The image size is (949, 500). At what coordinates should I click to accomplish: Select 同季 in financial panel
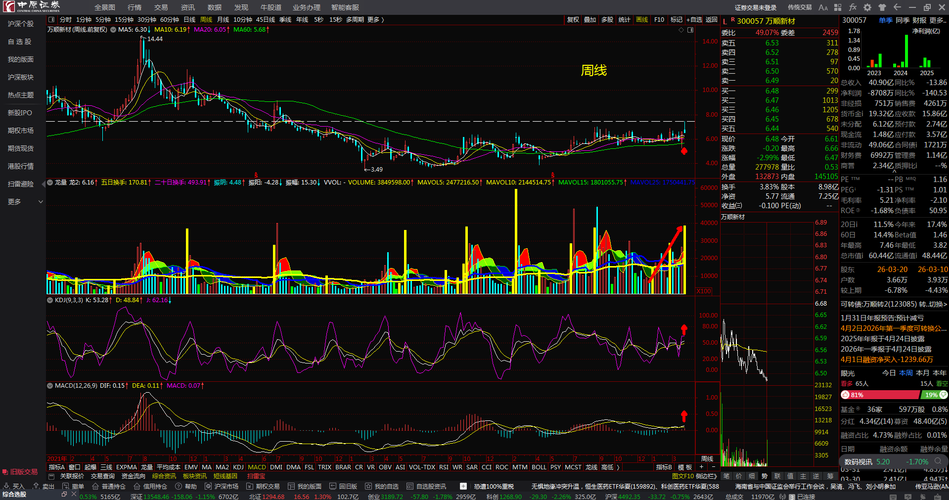click(x=902, y=20)
